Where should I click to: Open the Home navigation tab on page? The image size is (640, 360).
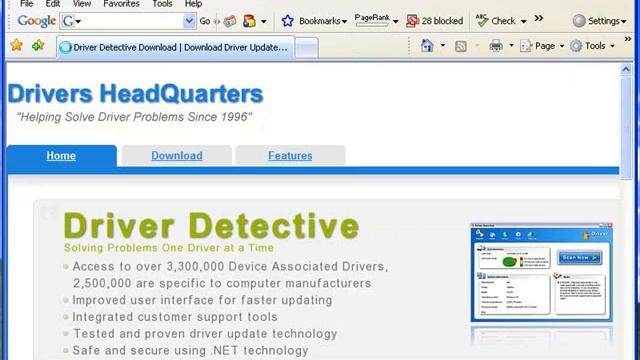(x=61, y=156)
